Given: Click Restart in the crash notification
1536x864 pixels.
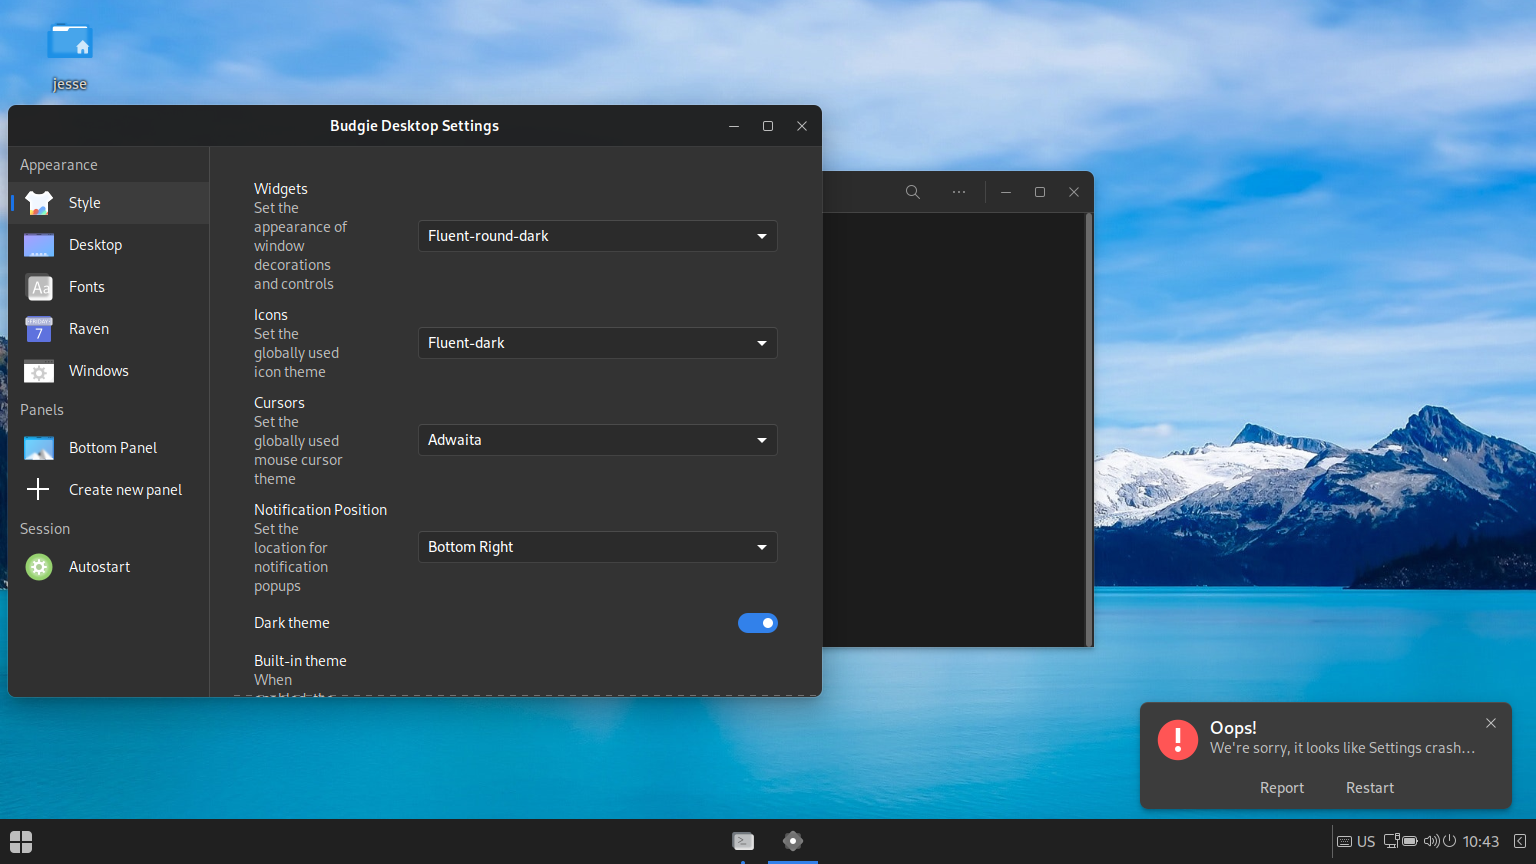Looking at the screenshot, I should coord(1370,788).
